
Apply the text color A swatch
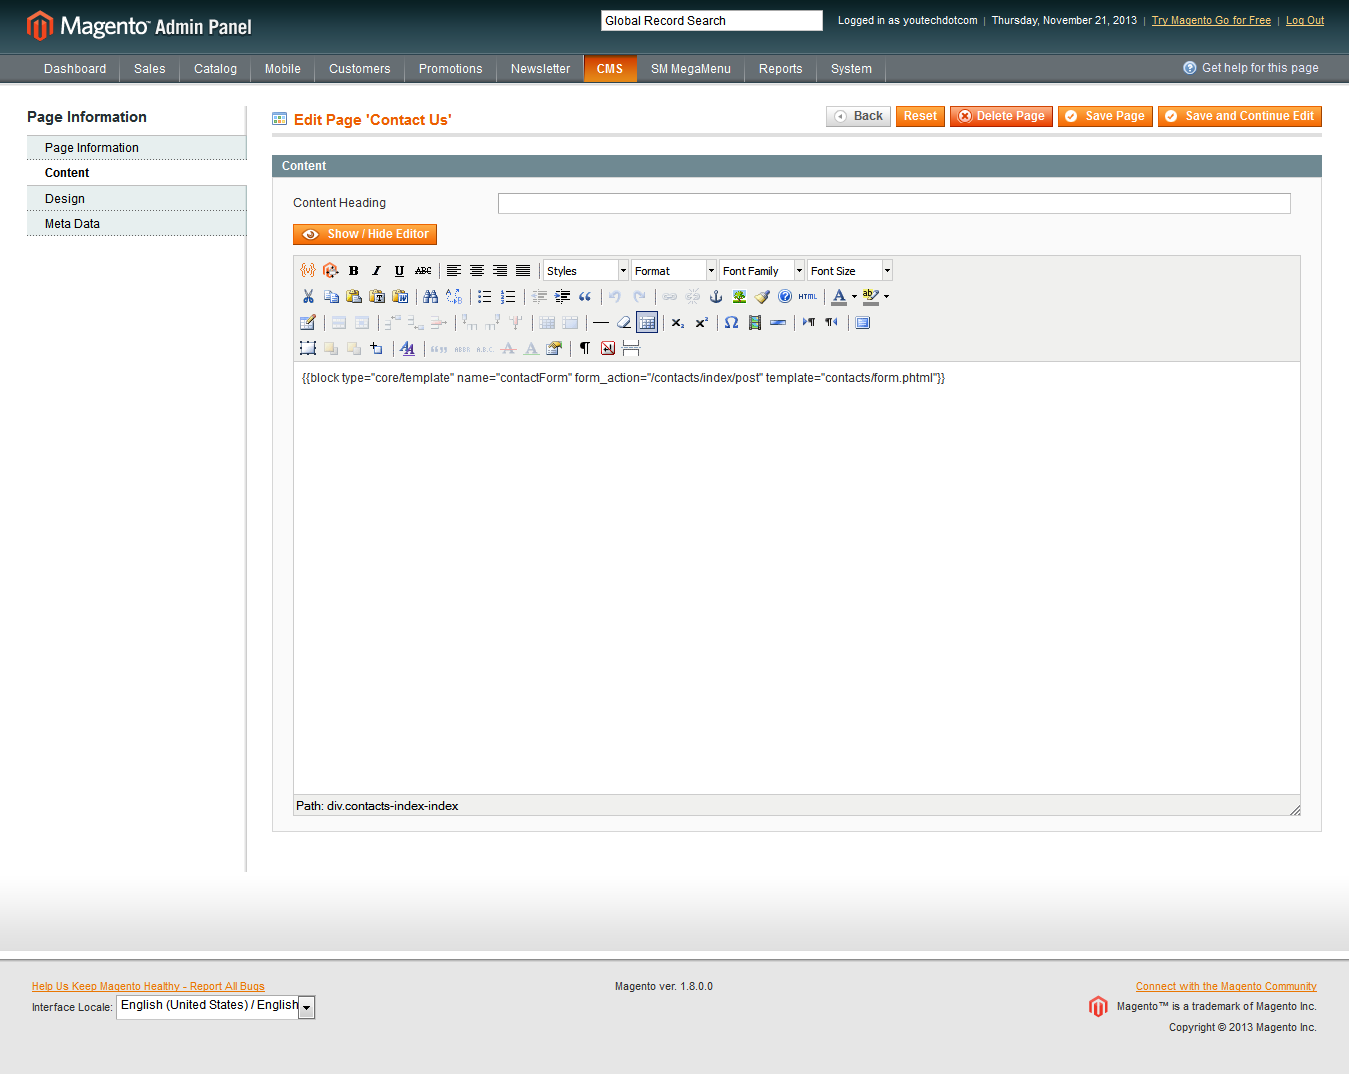(839, 296)
